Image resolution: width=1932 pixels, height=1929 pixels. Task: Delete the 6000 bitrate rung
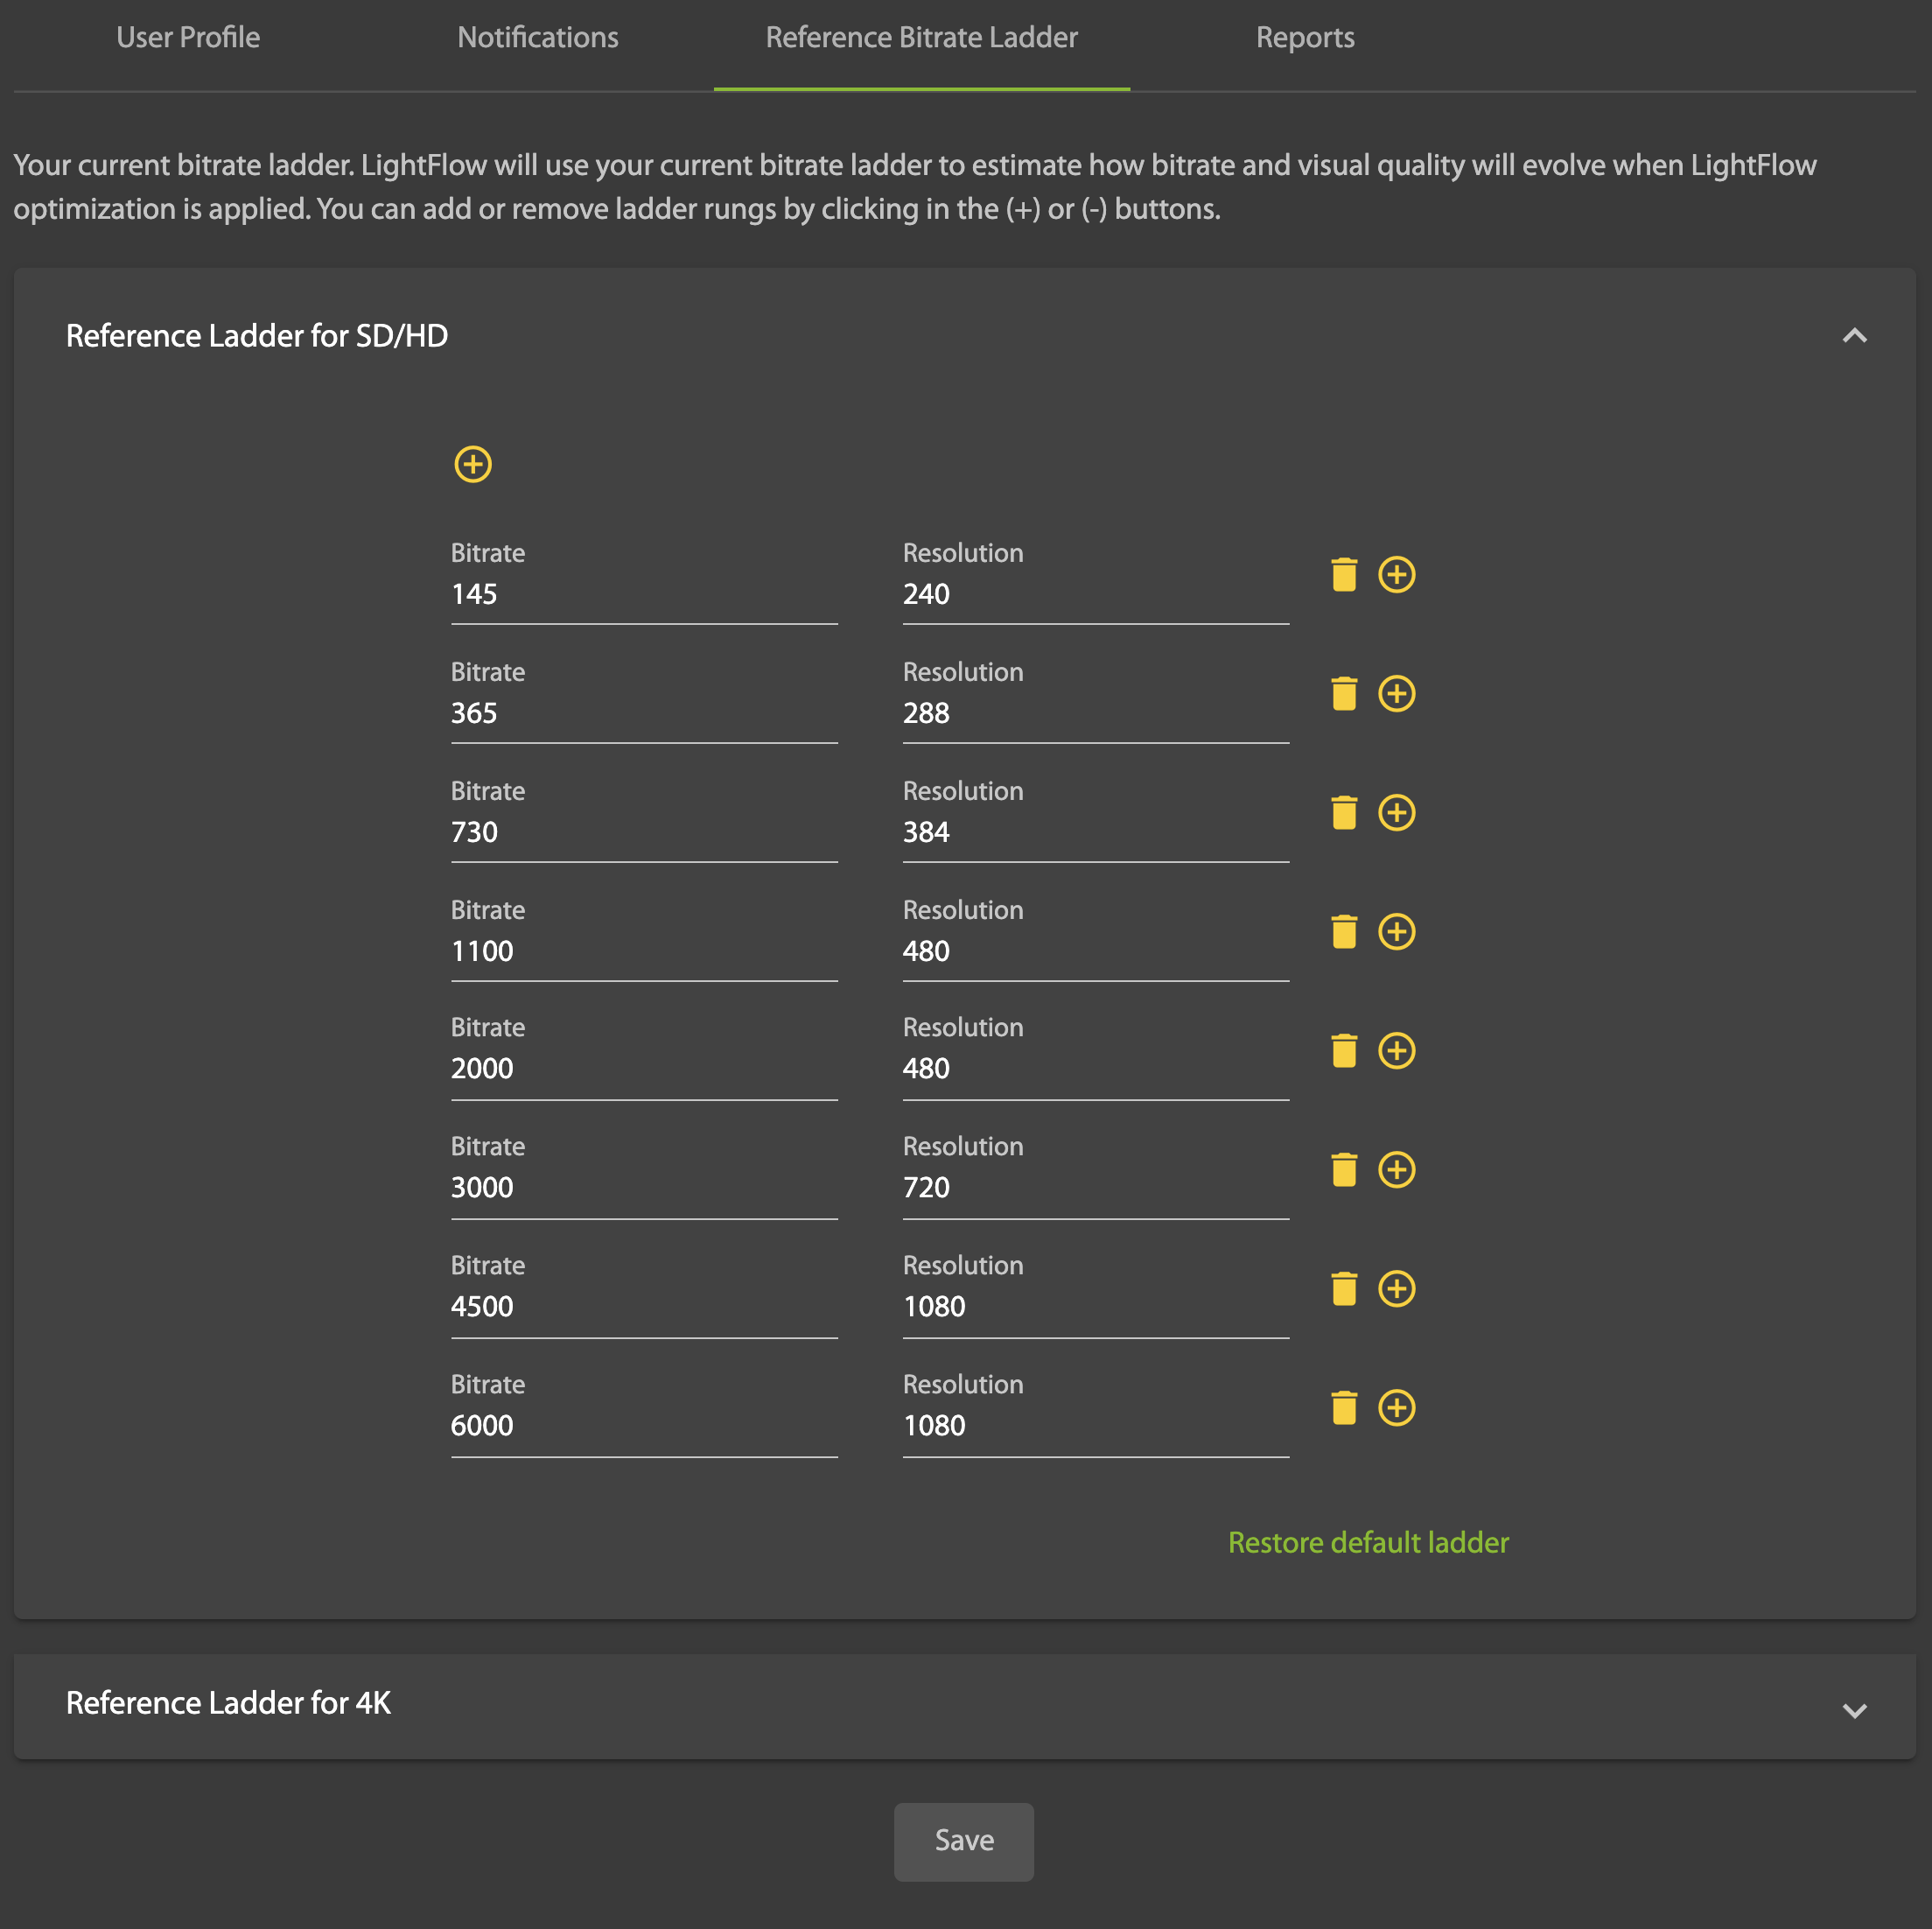1344,1408
